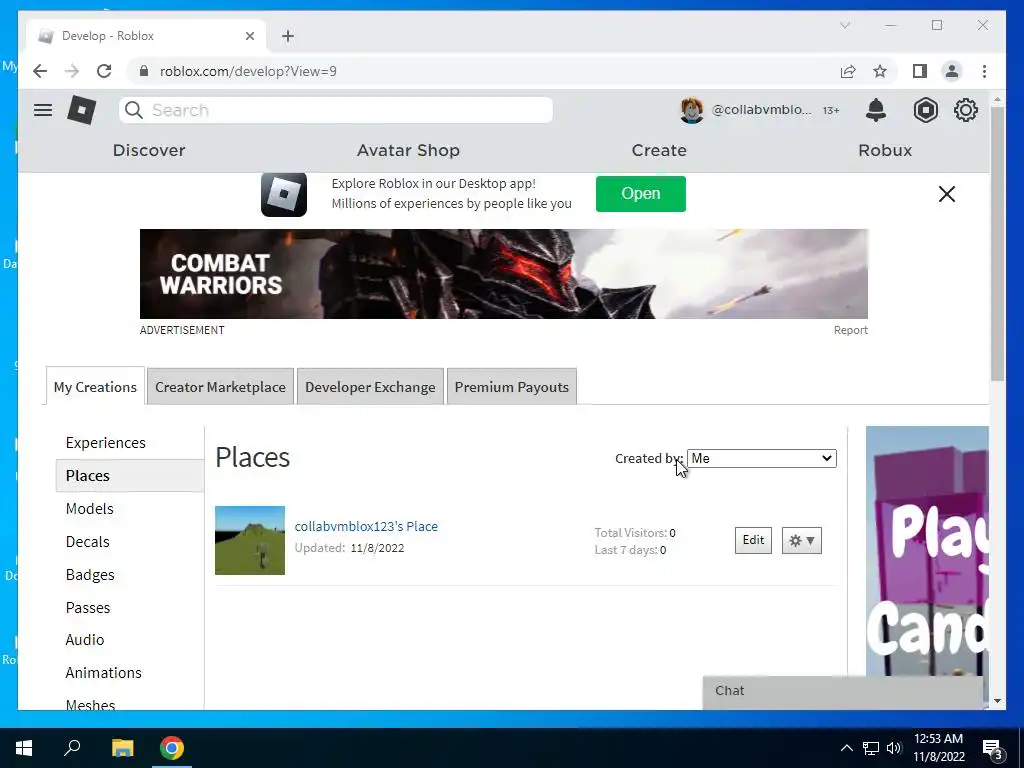
Task: Switch to the Creator Marketplace tab
Action: click(220, 387)
